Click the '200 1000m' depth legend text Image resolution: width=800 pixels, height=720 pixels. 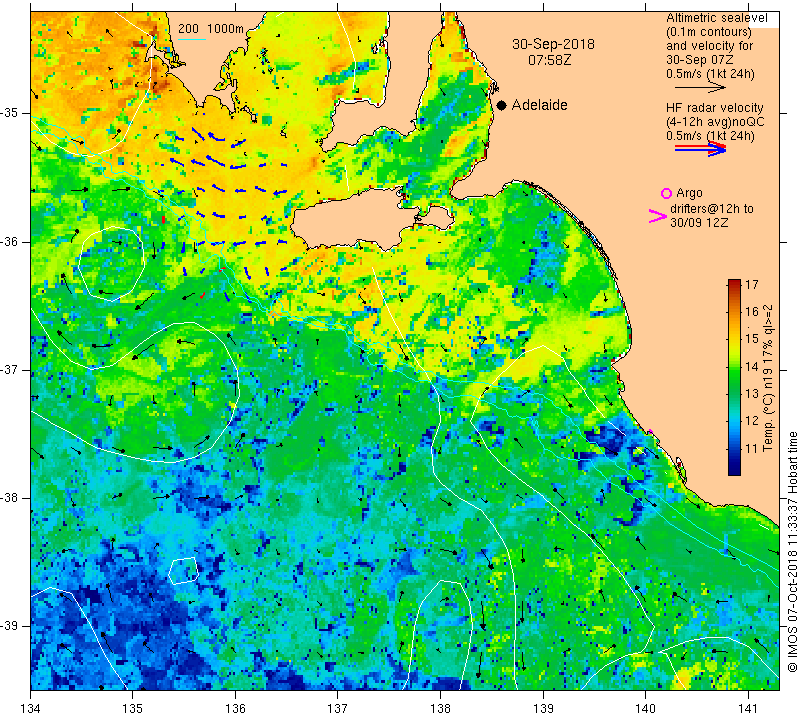(x=211, y=29)
